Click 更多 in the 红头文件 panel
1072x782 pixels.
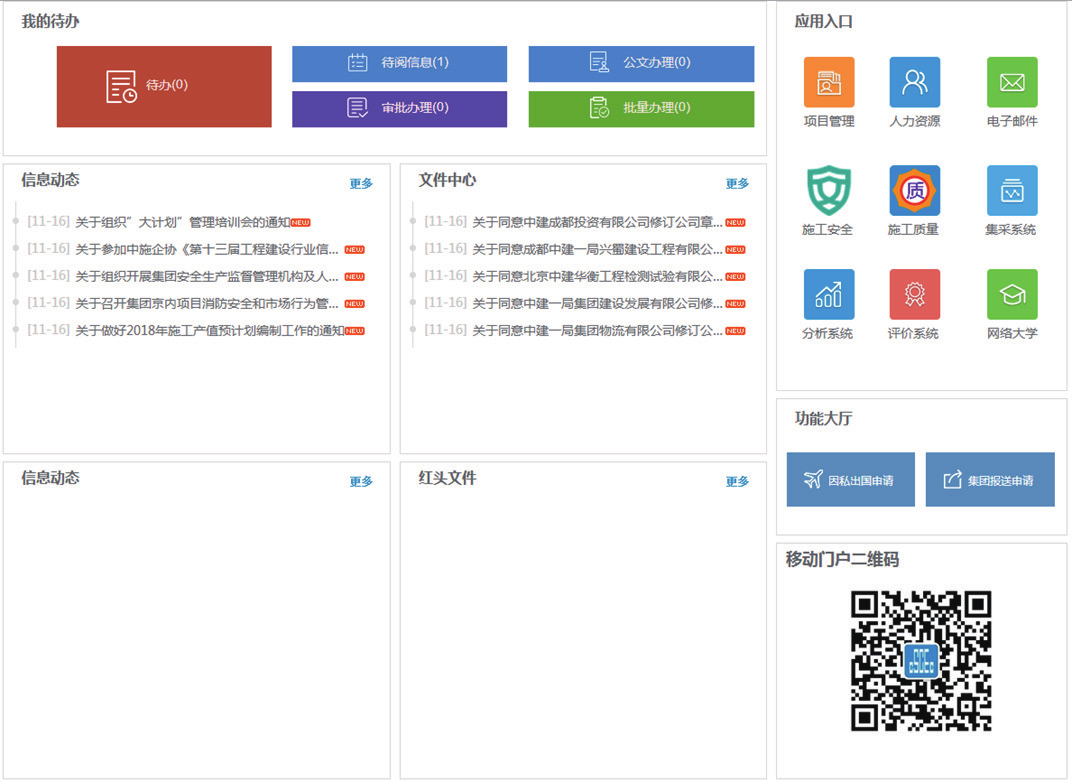(x=737, y=482)
